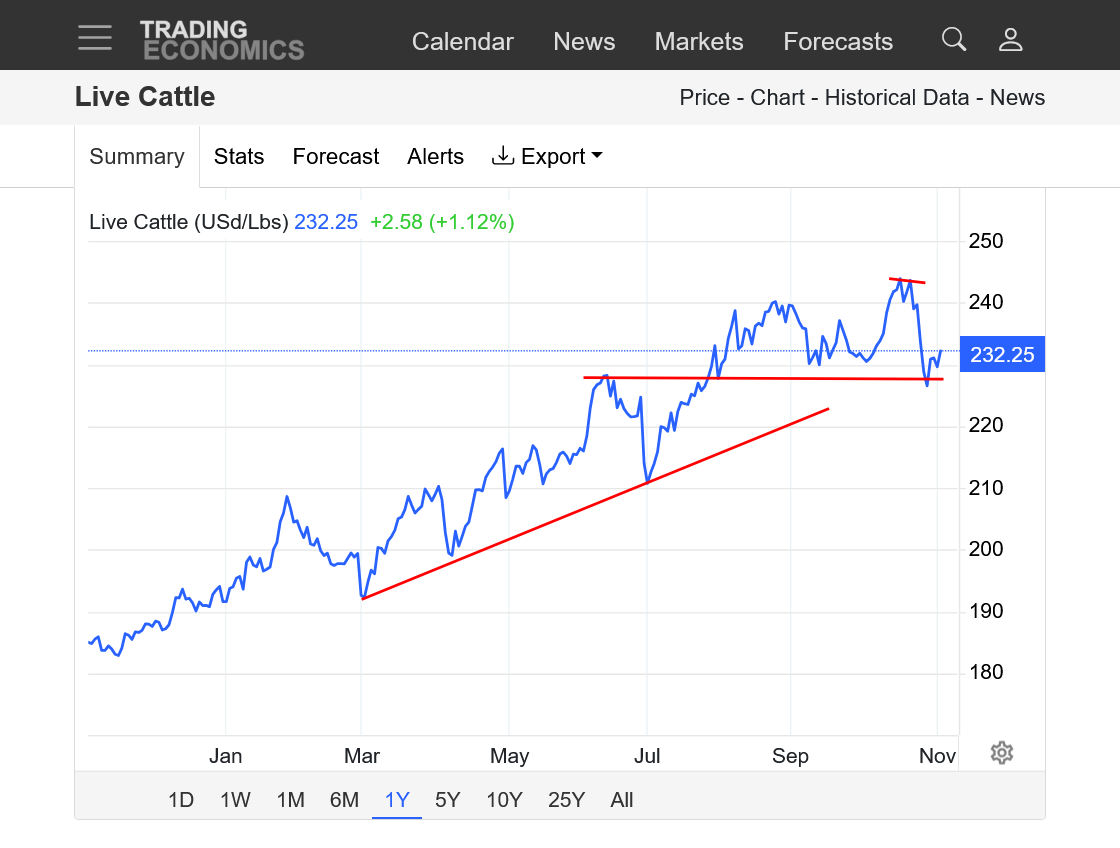Viewport: 1120px width, 848px height.
Task: Open chart settings gear icon
Action: click(1002, 753)
